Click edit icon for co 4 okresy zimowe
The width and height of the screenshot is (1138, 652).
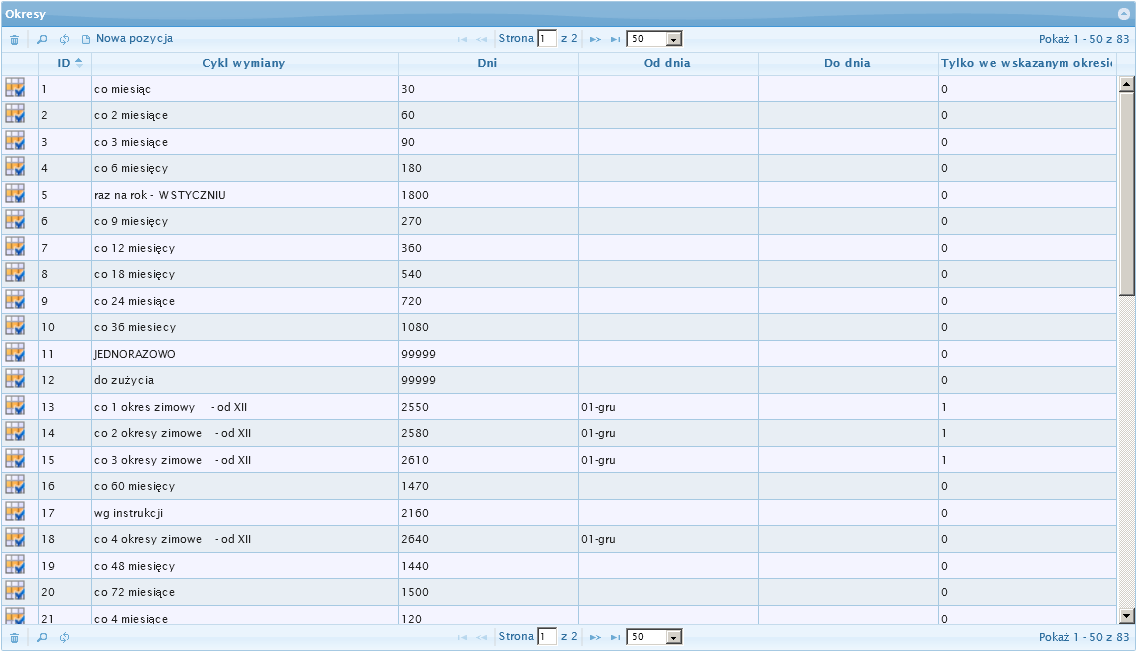(x=15, y=539)
